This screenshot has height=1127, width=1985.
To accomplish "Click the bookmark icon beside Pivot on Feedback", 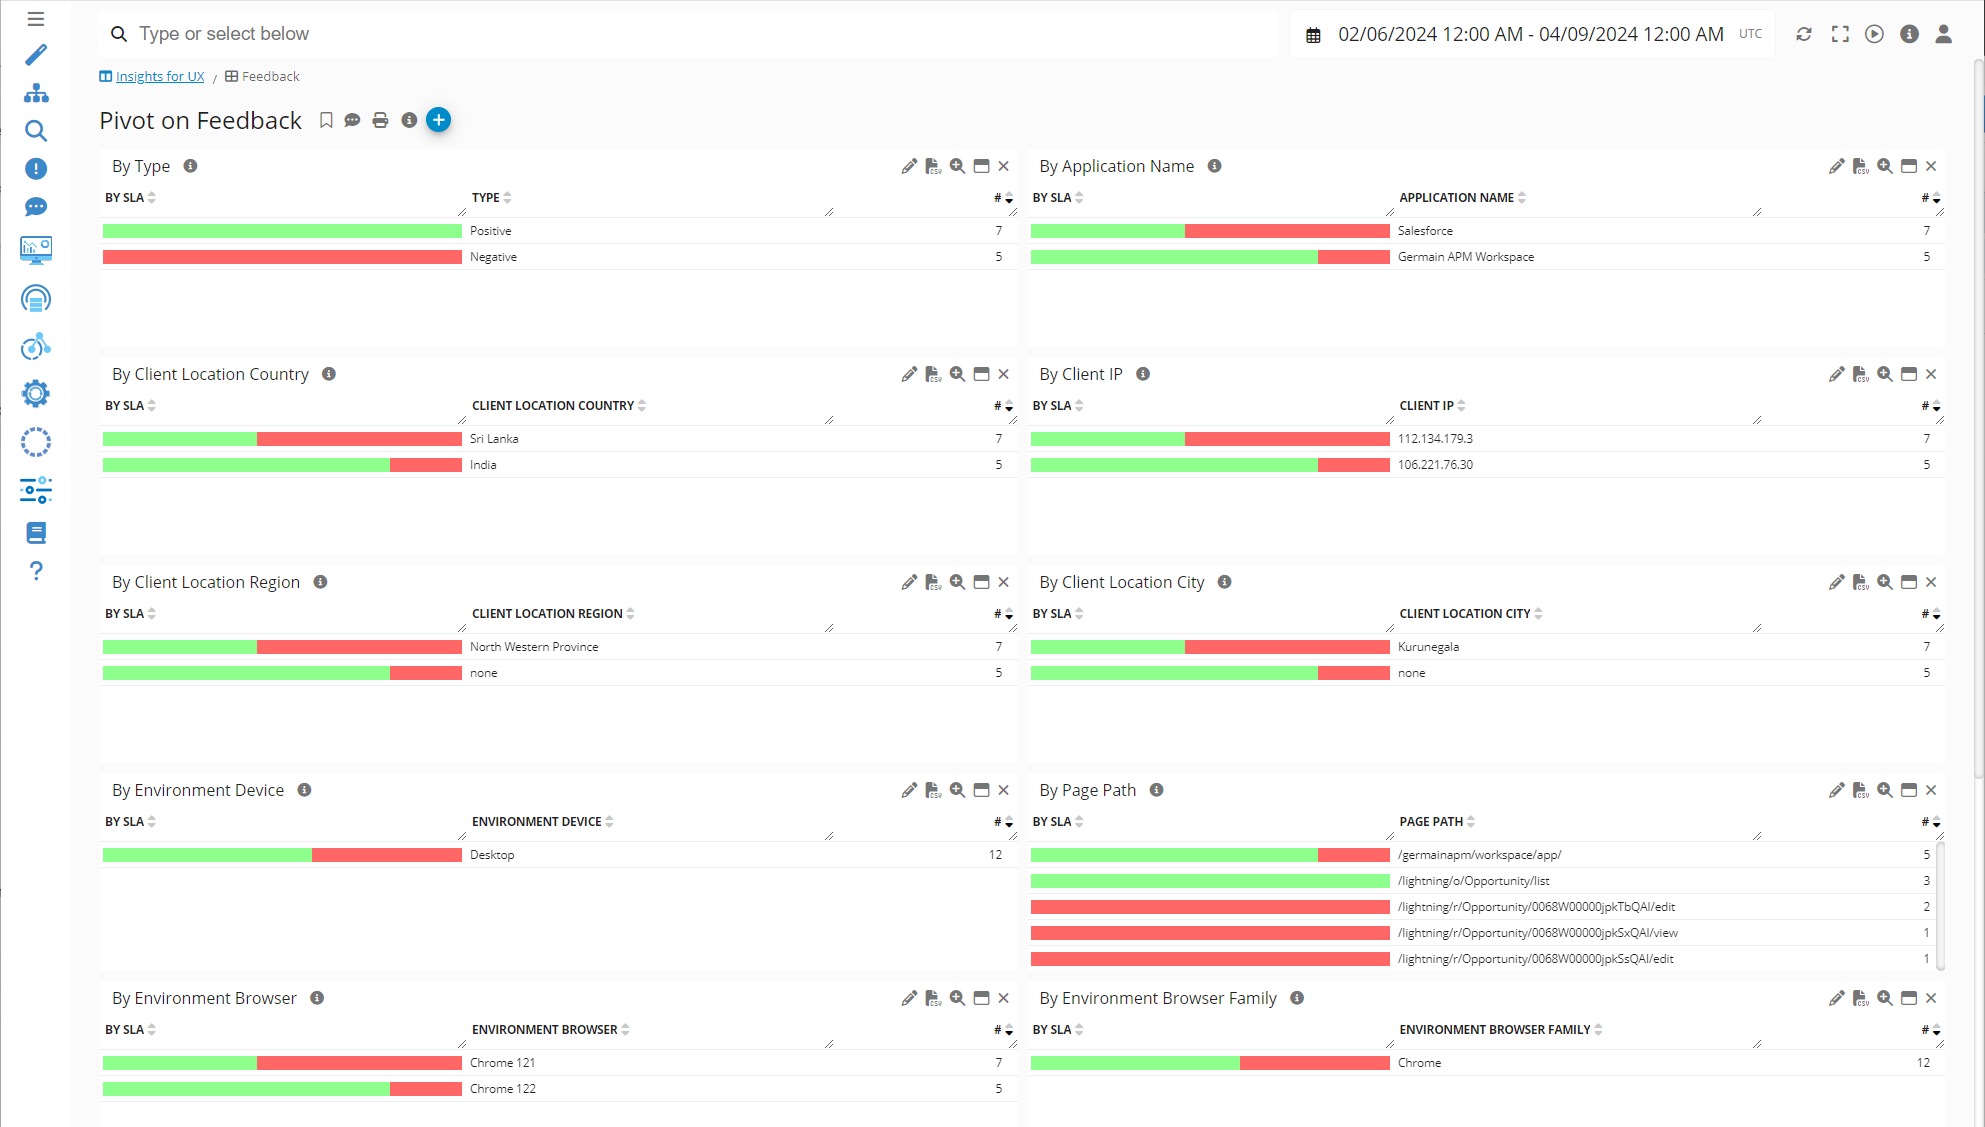I will coord(326,120).
